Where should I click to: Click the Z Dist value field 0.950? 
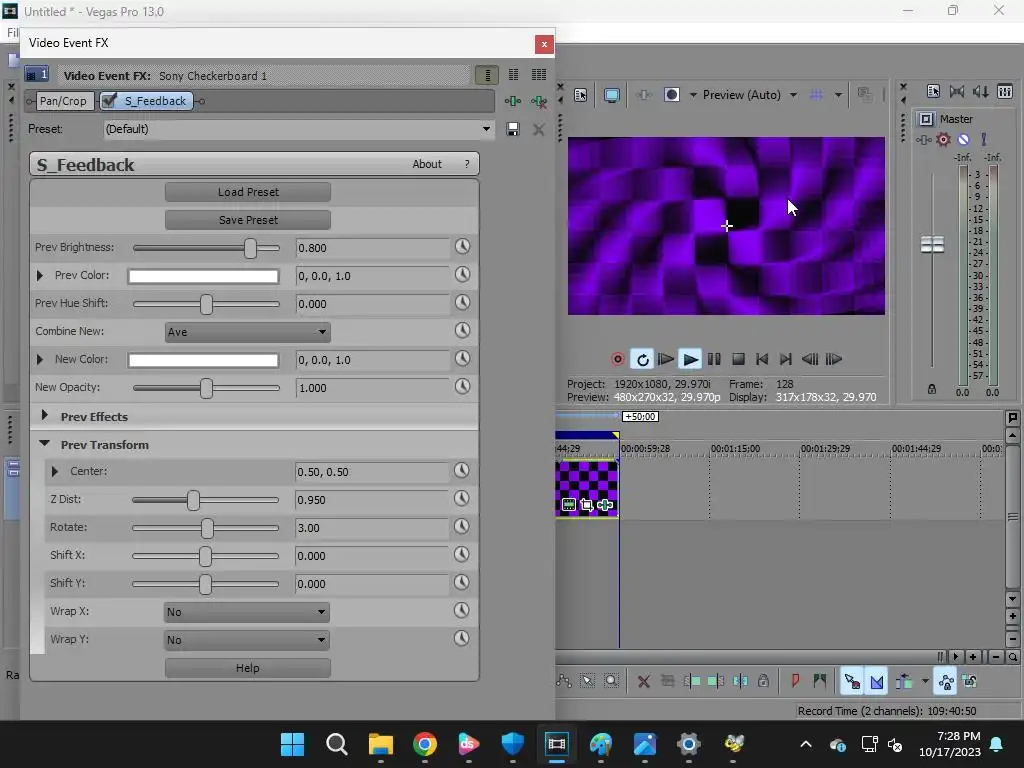click(372, 500)
